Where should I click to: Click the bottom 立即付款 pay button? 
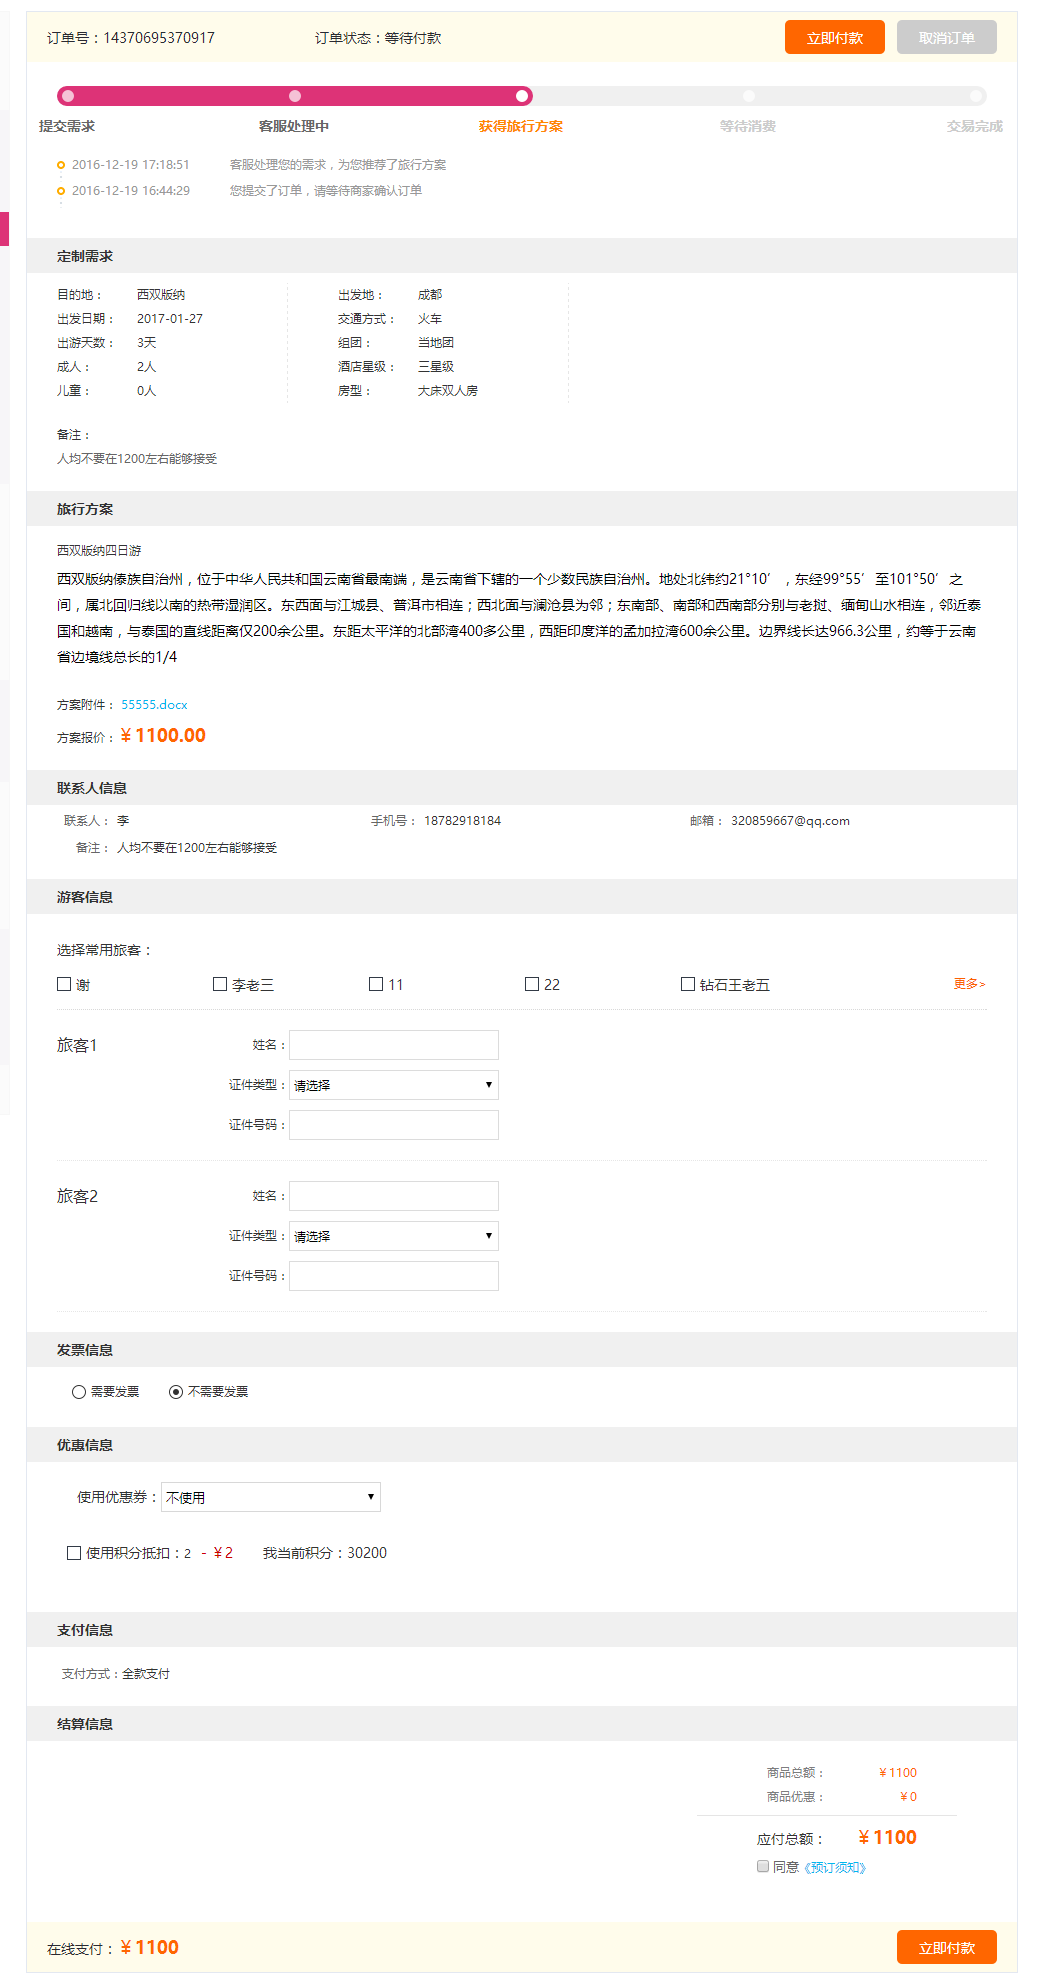(946, 1947)
